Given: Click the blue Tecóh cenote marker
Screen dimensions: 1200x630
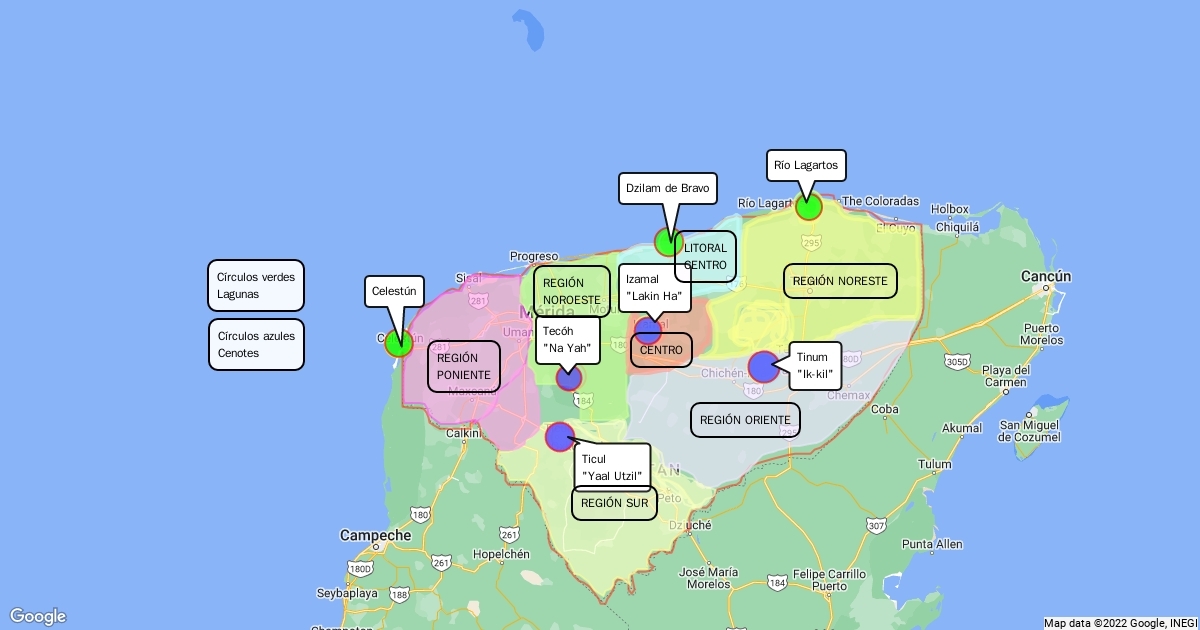Looking at the screenshot, I should tap(569, 377).
